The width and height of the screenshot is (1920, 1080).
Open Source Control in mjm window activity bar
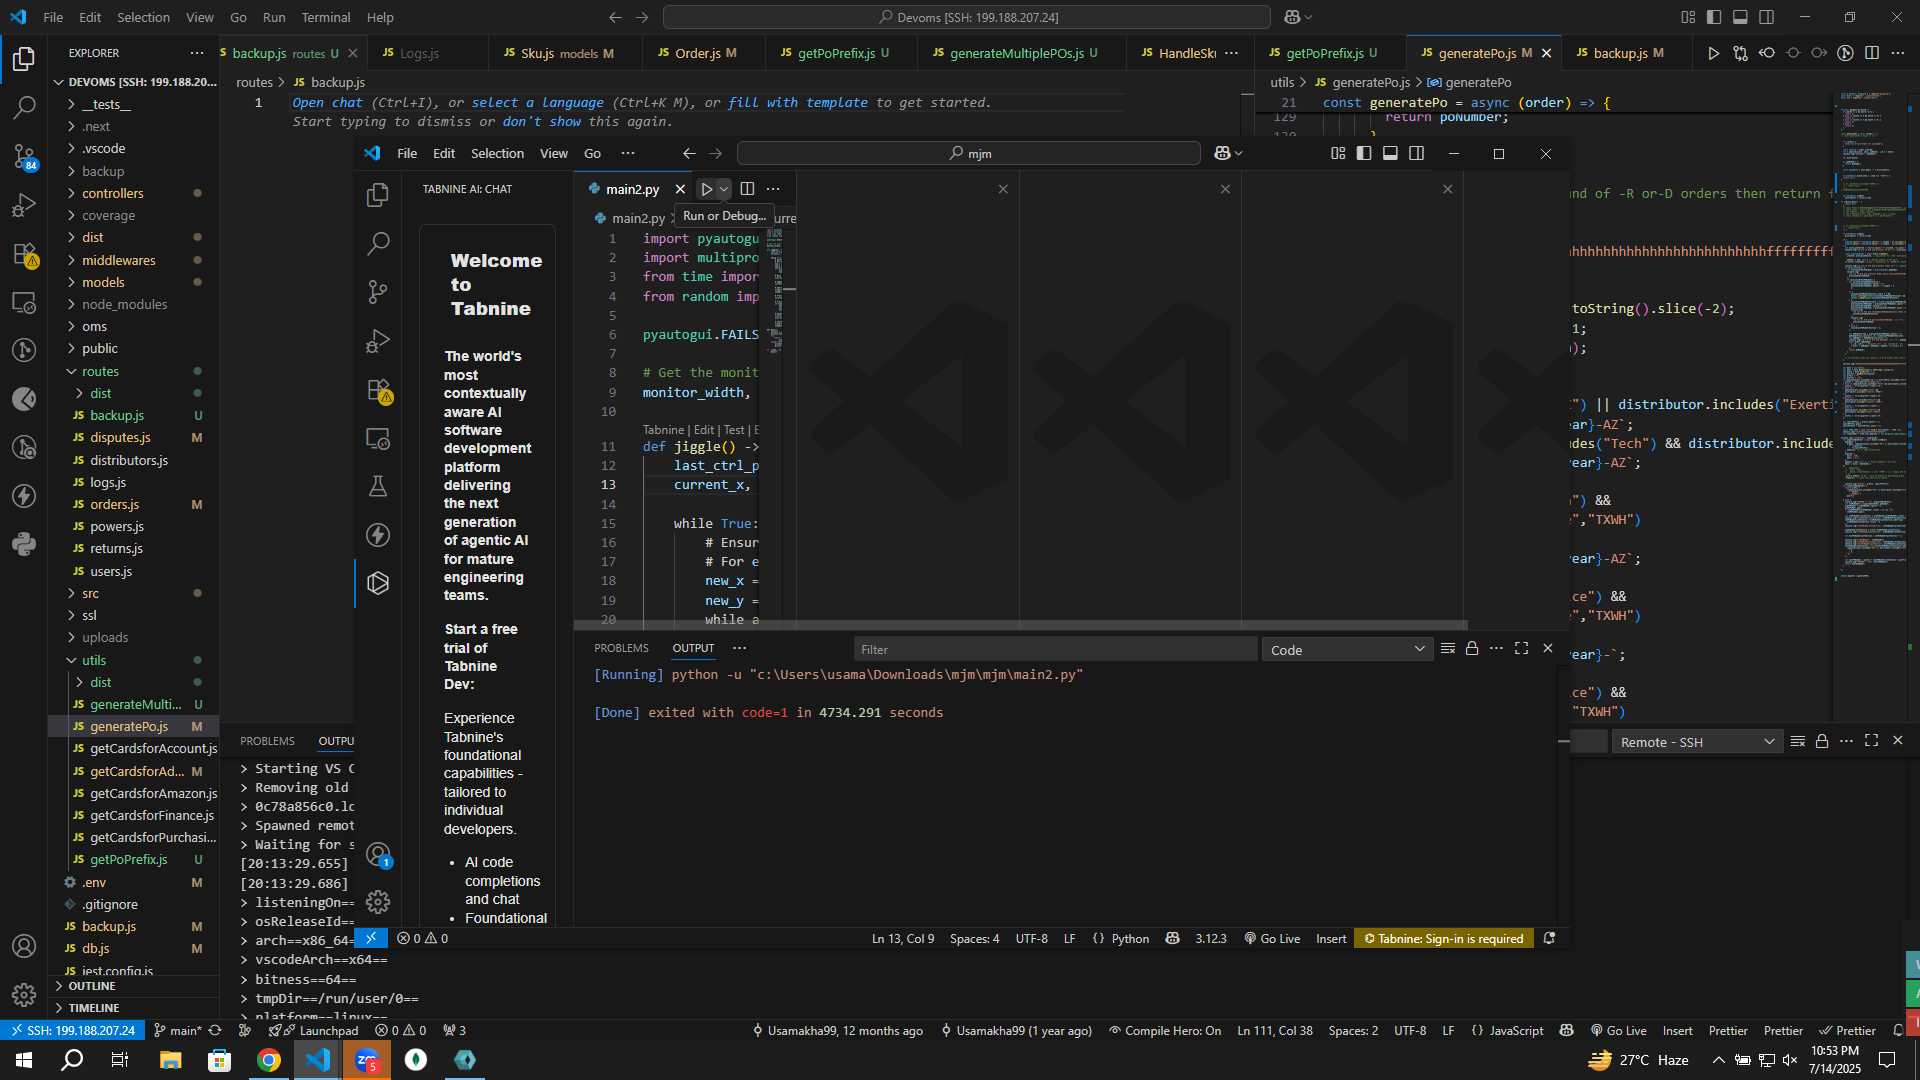coord(378,291)
